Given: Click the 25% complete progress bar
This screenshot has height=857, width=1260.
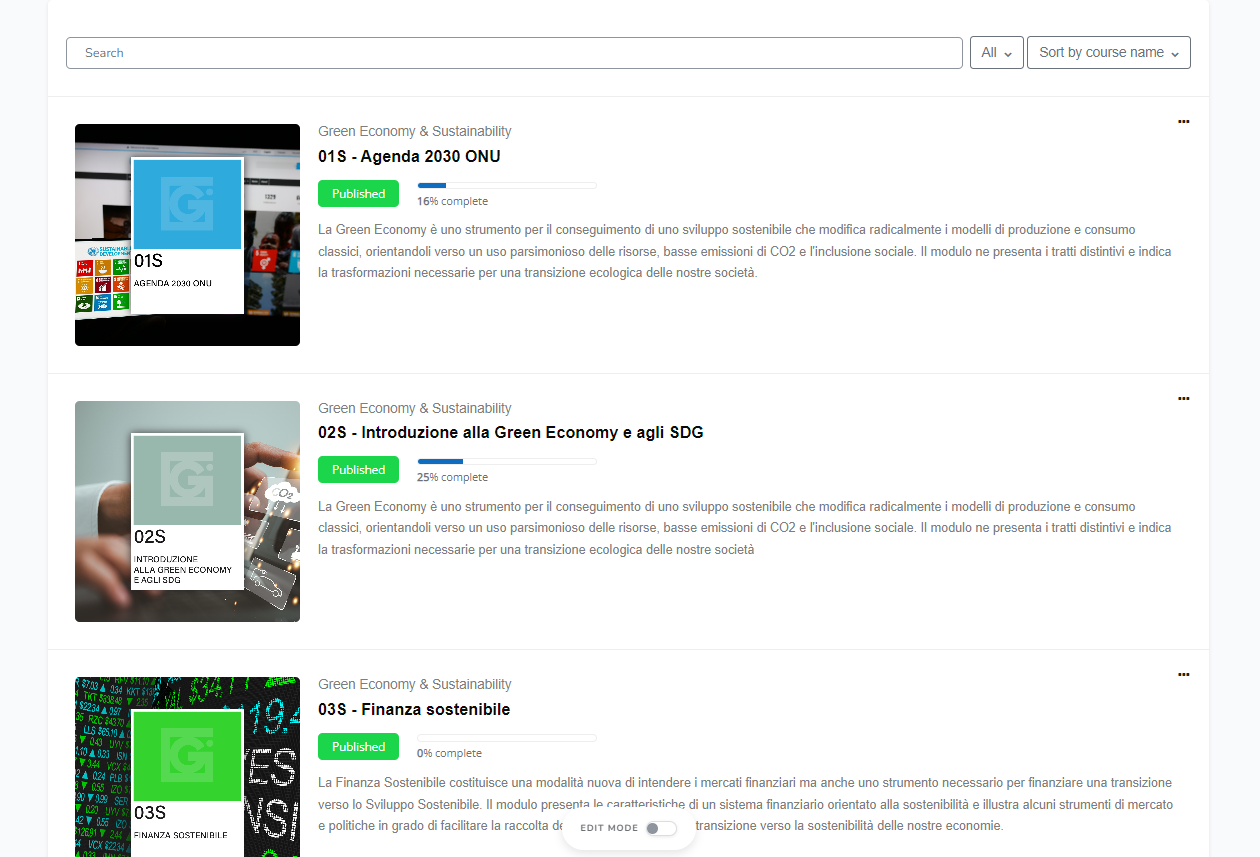Looking at the screenshot, I should (506, 462).
